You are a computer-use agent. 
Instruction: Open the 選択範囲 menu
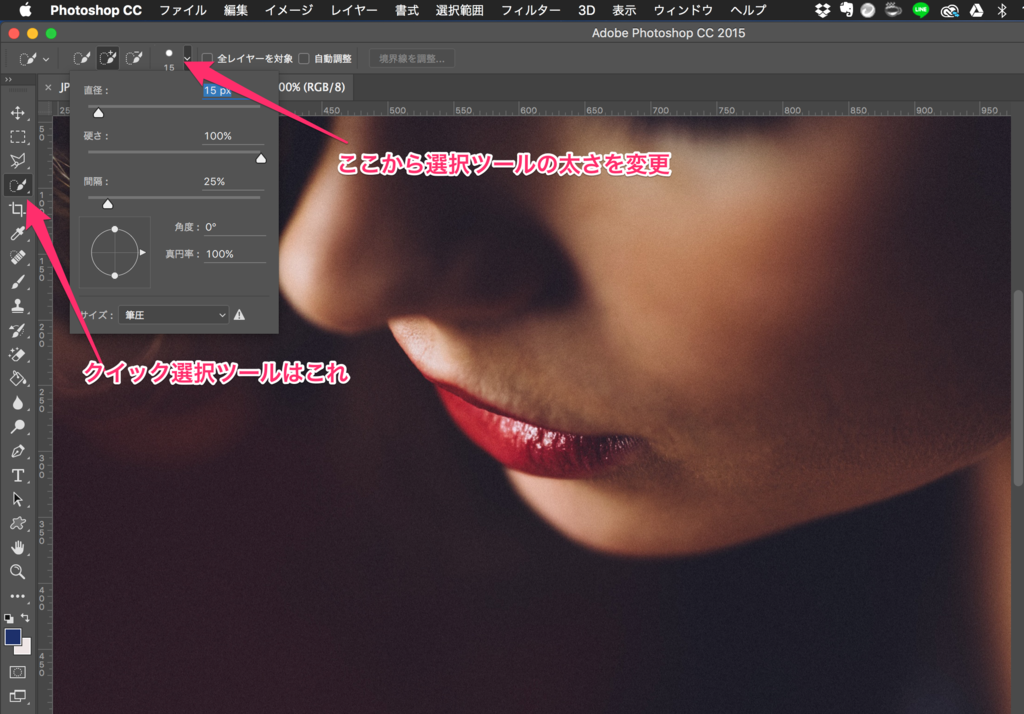pyautogui.click(x=460, y=10)
